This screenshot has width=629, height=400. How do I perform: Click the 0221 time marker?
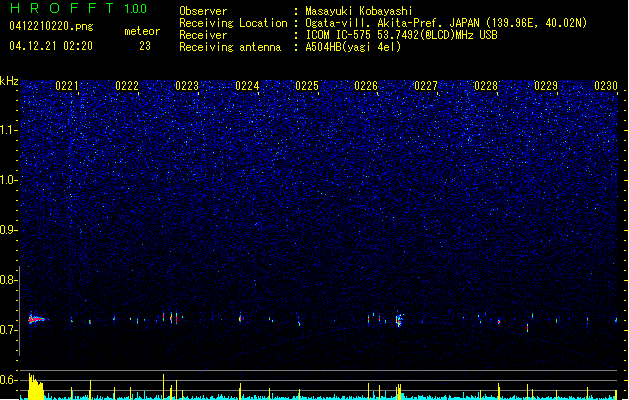click(x=67, y=86)
